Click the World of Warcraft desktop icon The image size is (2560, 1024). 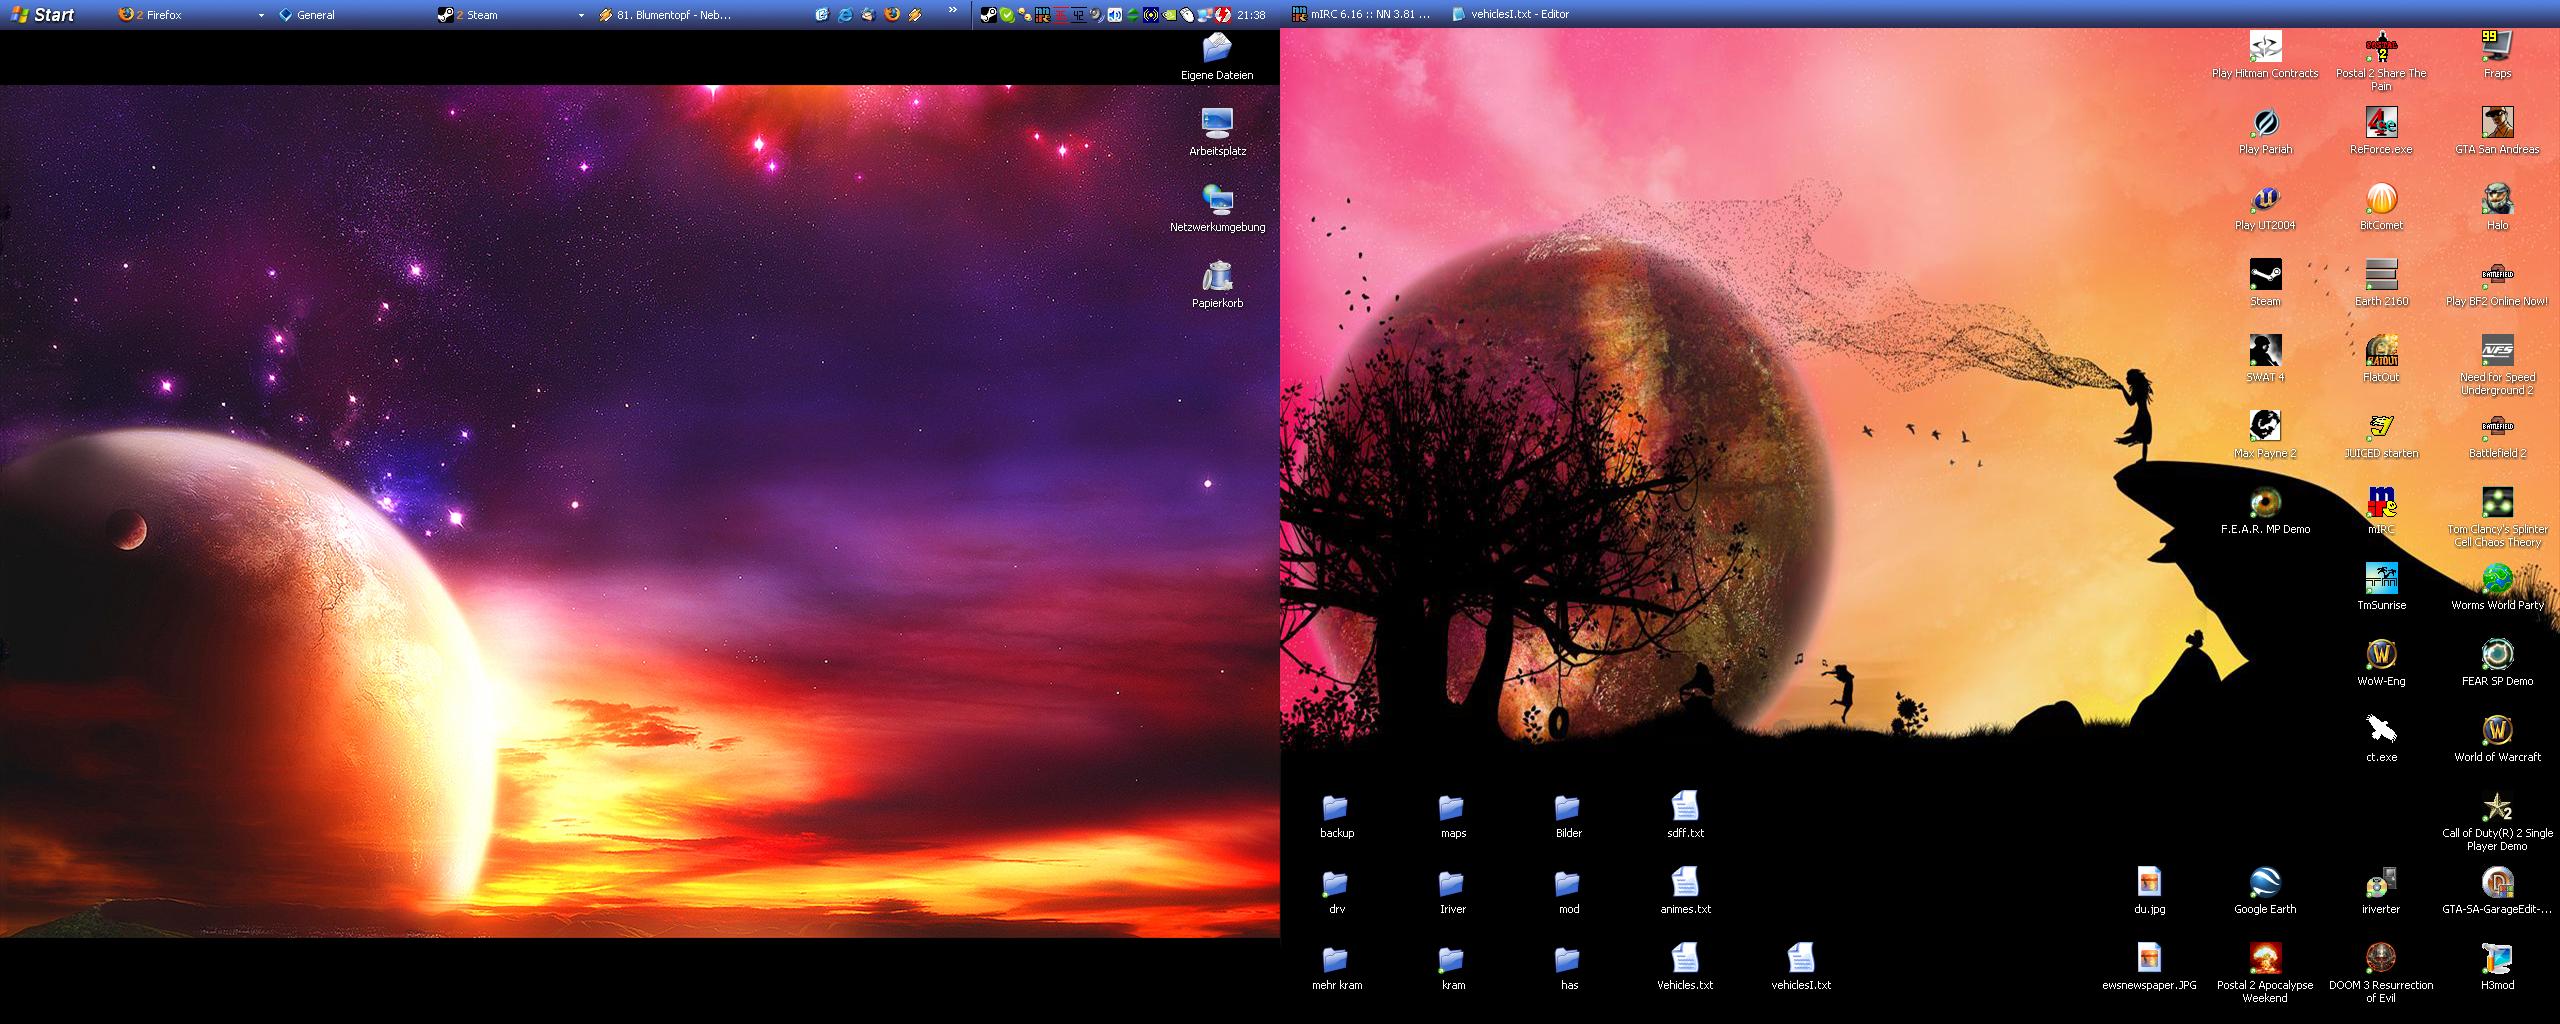coord(2497,732)
